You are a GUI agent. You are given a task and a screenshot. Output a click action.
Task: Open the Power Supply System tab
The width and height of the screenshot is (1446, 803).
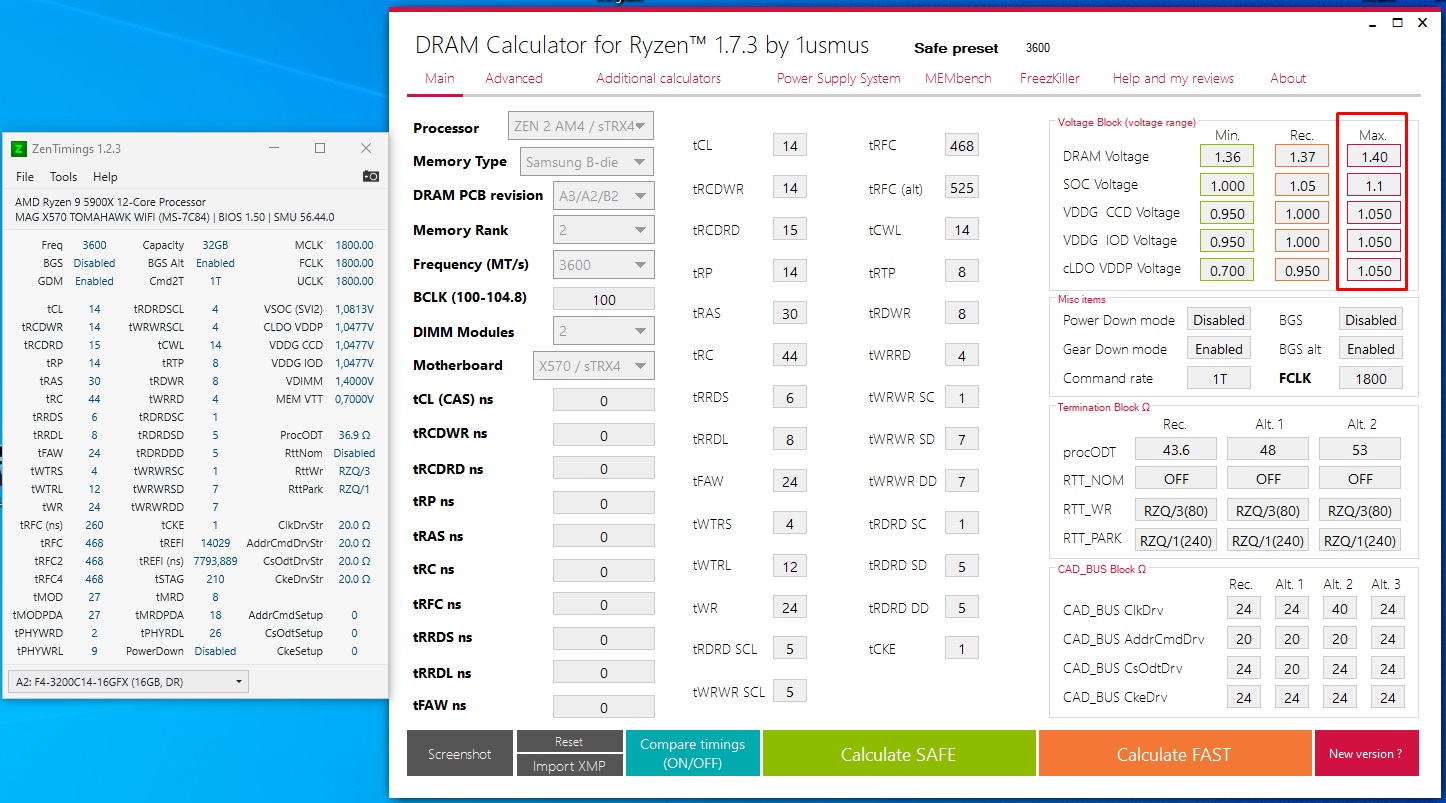839,78
